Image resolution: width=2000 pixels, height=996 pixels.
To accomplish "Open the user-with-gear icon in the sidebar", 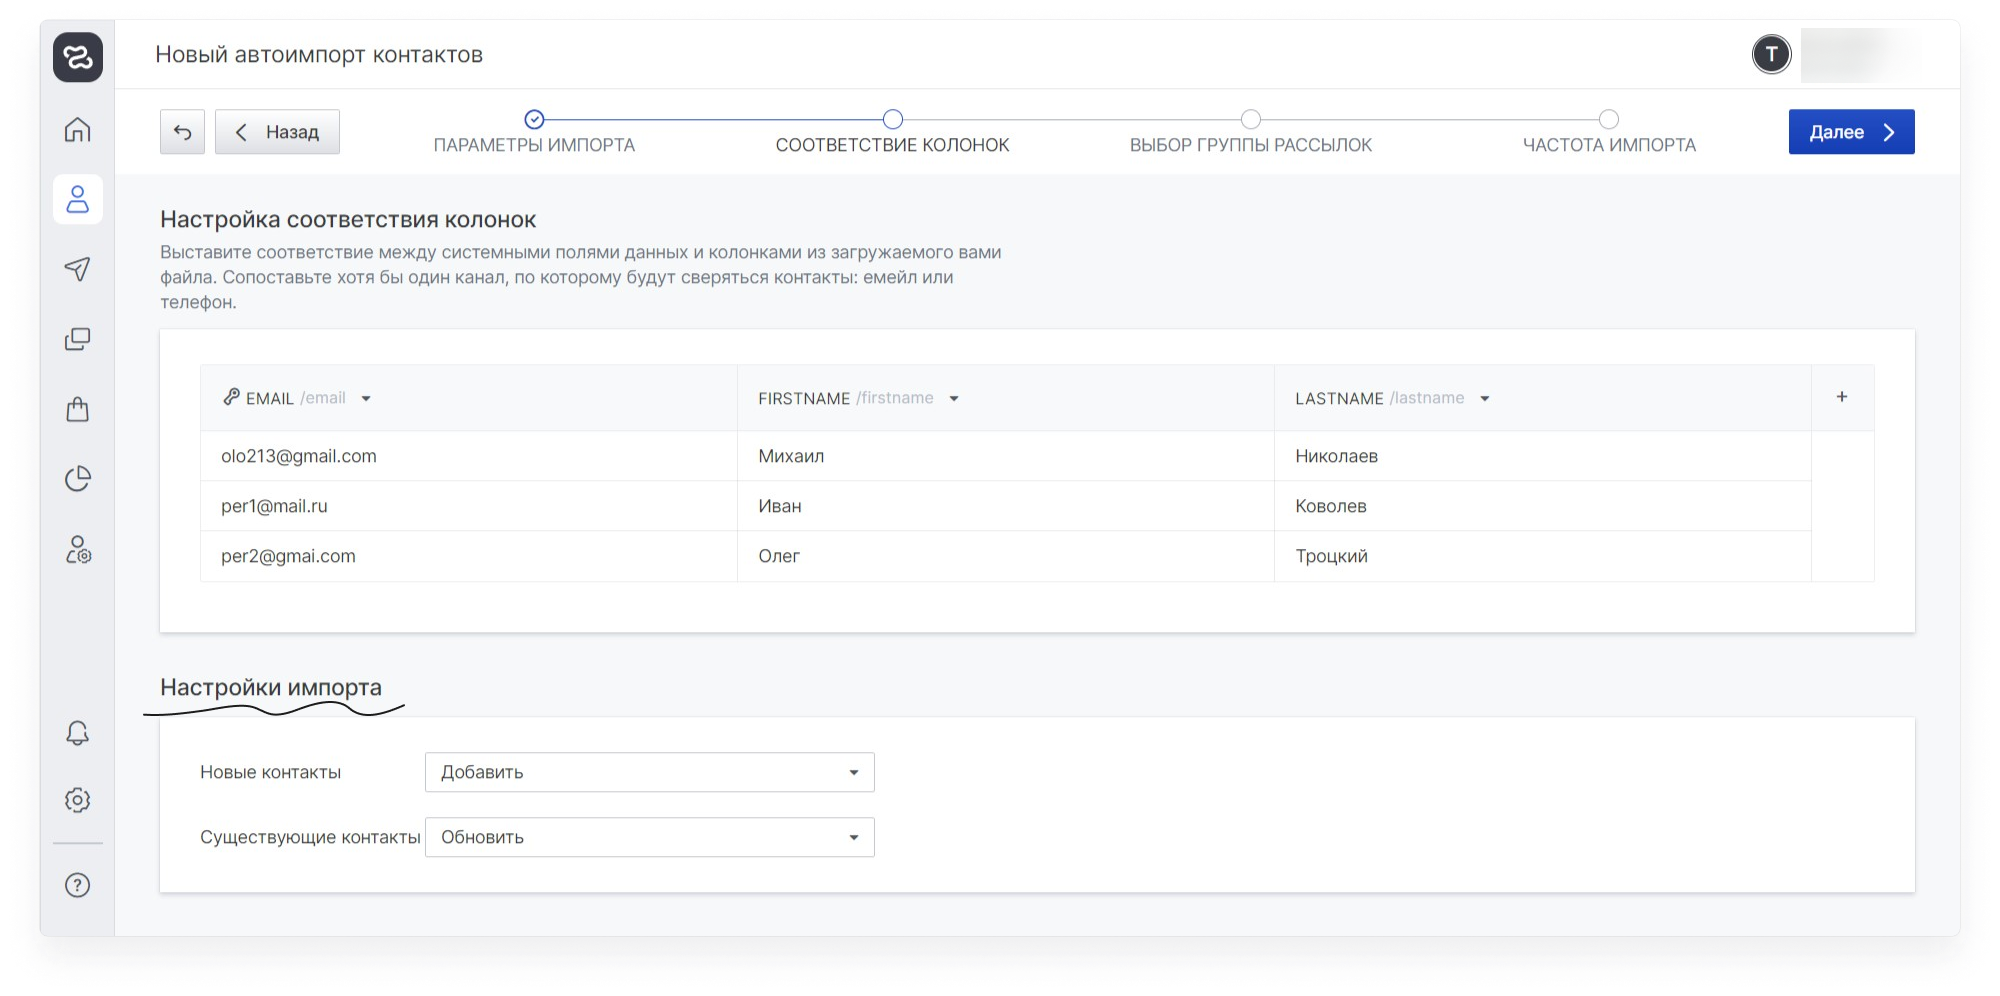I will [78, 549].
